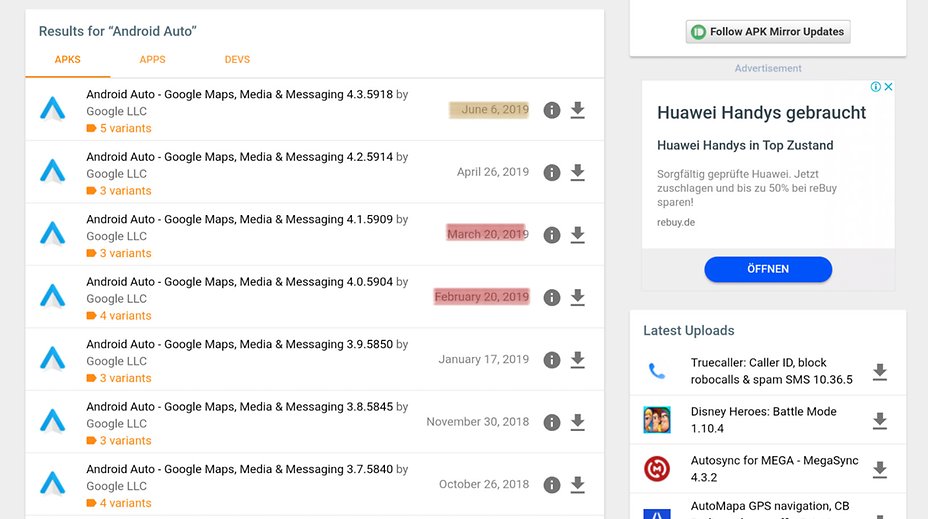Close the Huawei advertisement
Viewport: 928px width, 519px height.
(888, 86)
